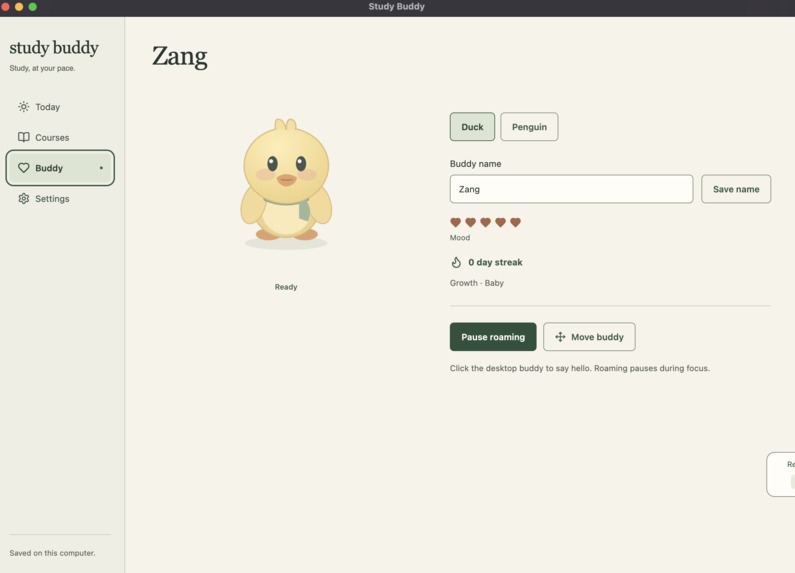Close the Study Buddy window
This screenshot has height=573, width=795.
(x=6, y=7)
